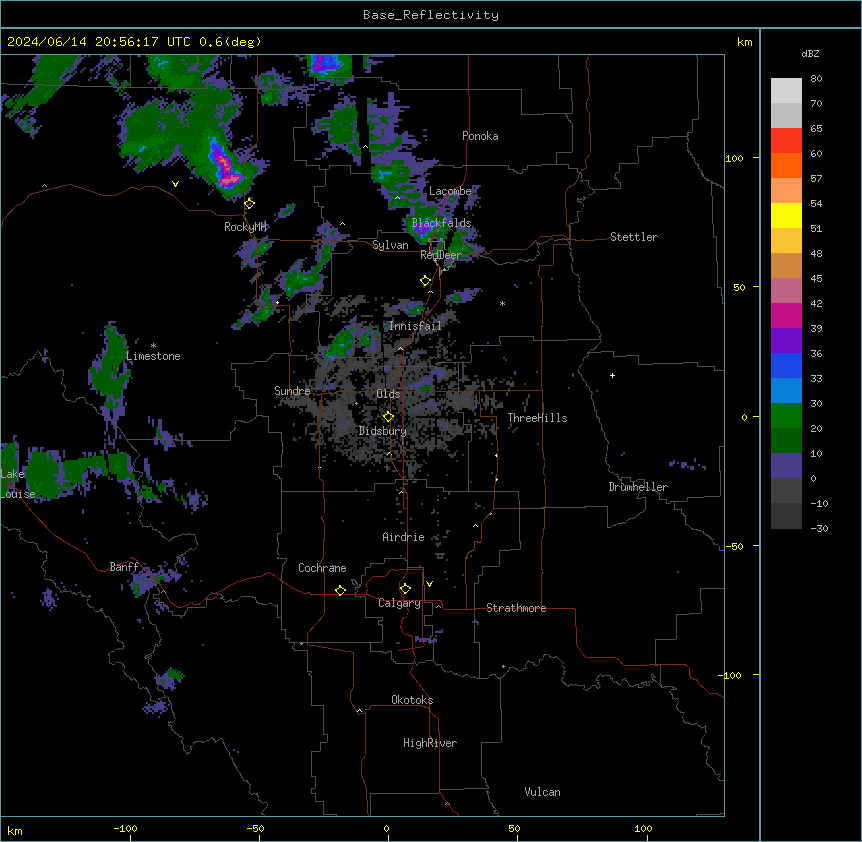Viewport: 862px width, 842px height.
Task: Click the Sylvan label
Action: (390, 245)
